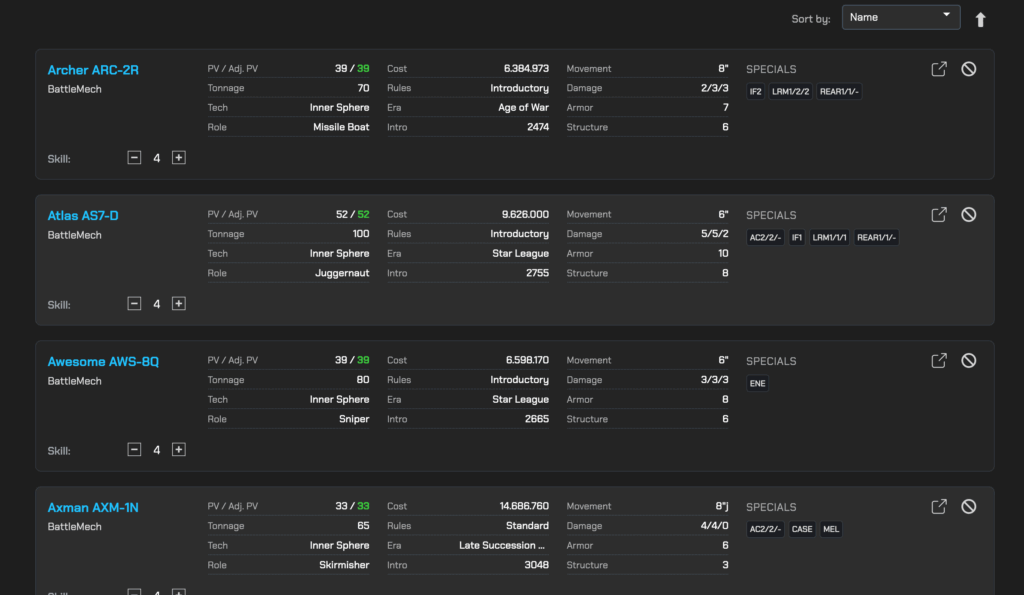Increase skill for Archer ARC-2R
The height and width of the screenshot is (595, 1024).
coord(179,158)
